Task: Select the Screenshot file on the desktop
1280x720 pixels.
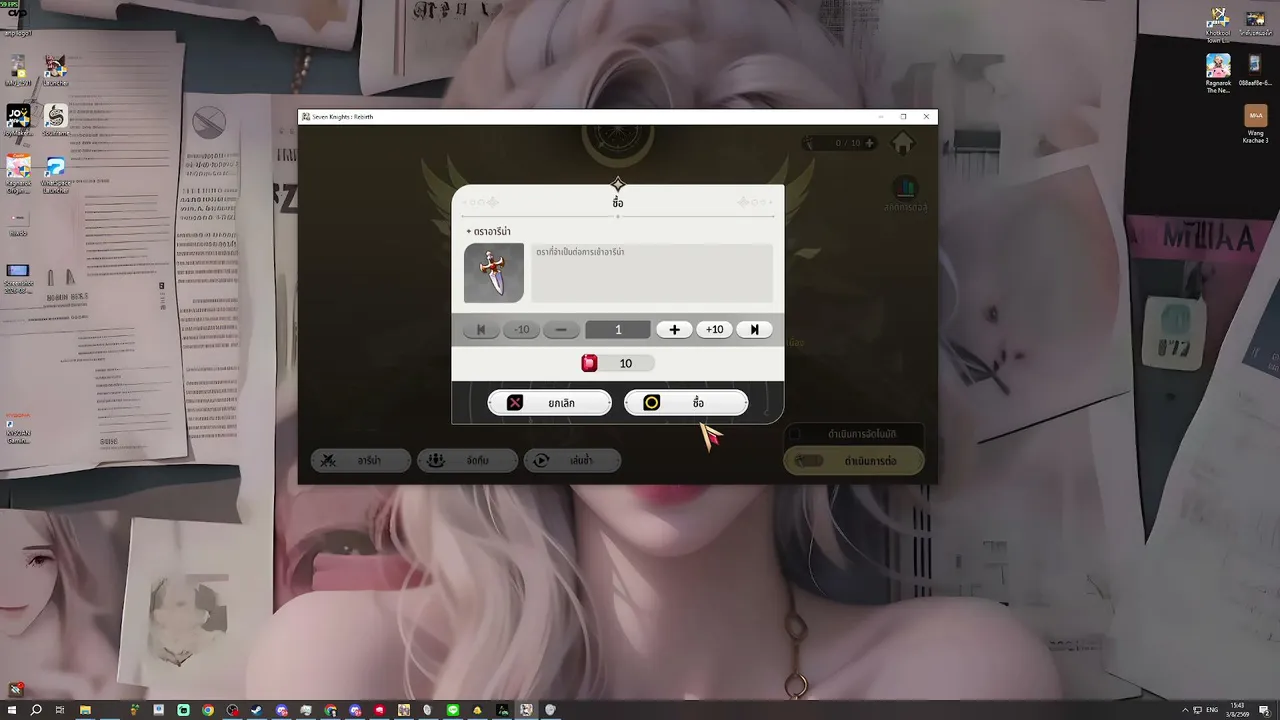Action: 18,276
